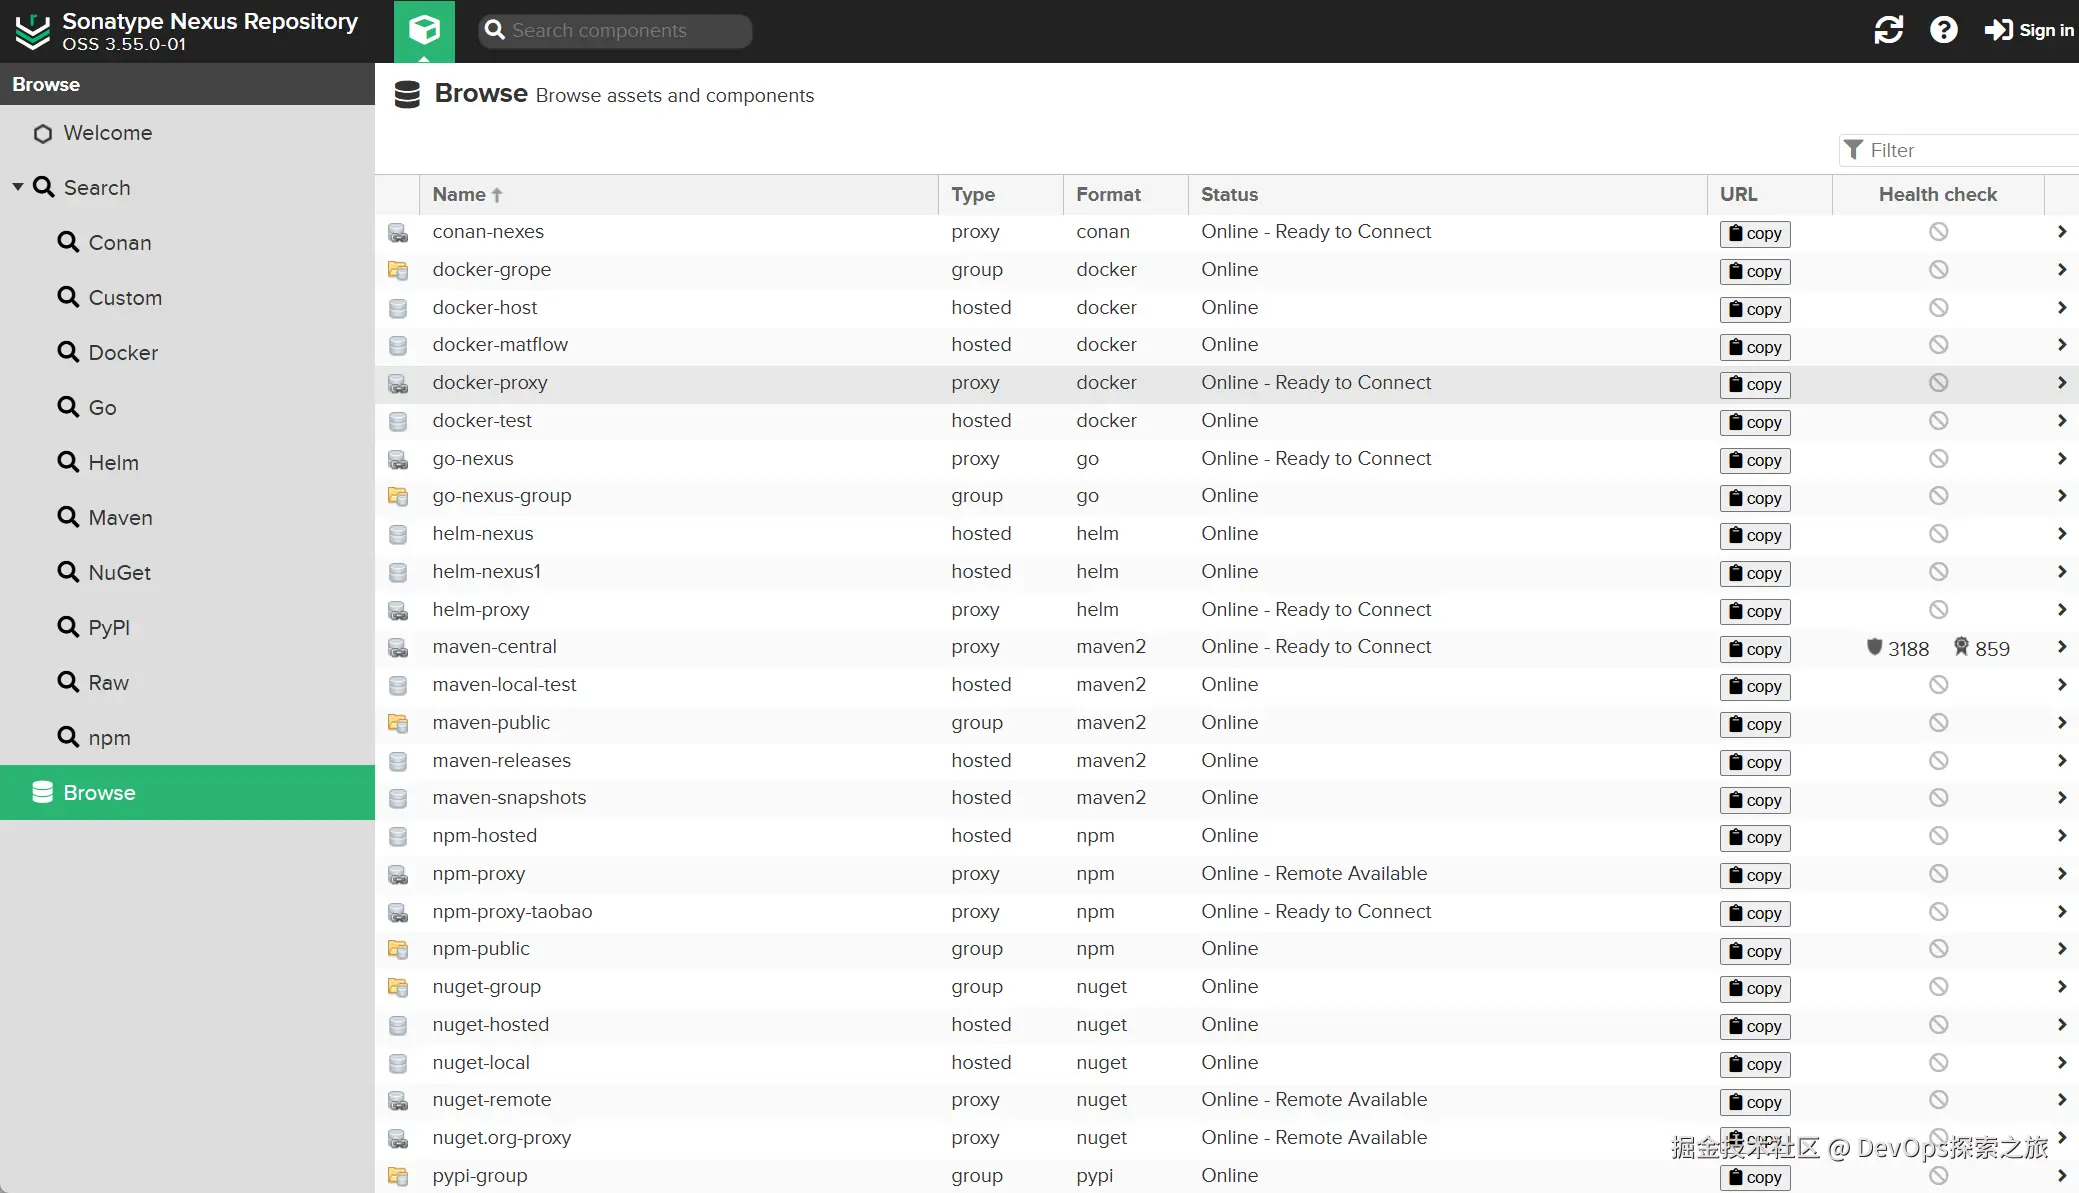This screenshot has width=2079, height=1193.
Task: Click Sign in at top right
Action: tap(2029, 30)
